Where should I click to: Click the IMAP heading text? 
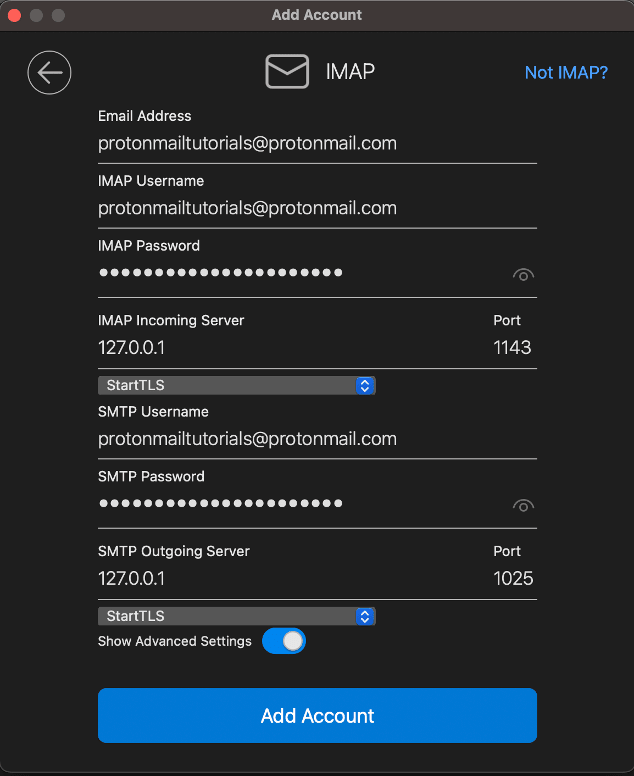[x=350, y=72]
